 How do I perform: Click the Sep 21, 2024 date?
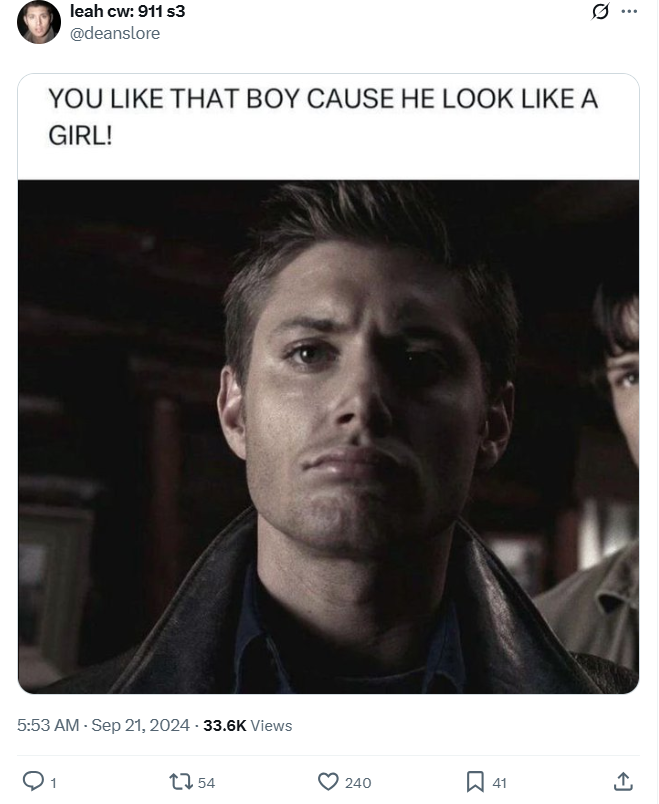(141, 726)
